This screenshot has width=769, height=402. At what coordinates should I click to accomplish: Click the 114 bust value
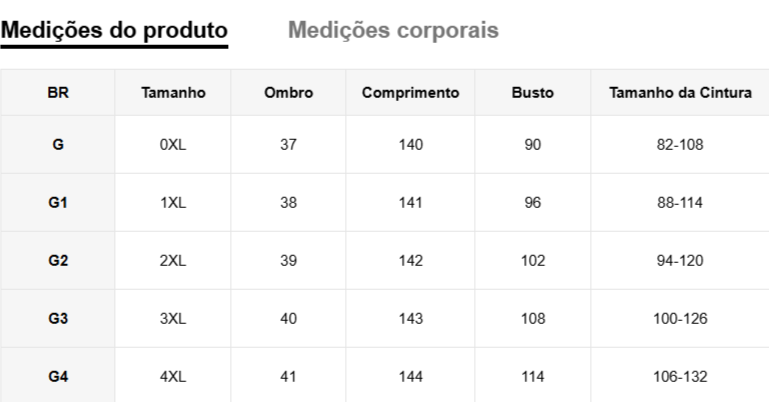coord(533,377)
